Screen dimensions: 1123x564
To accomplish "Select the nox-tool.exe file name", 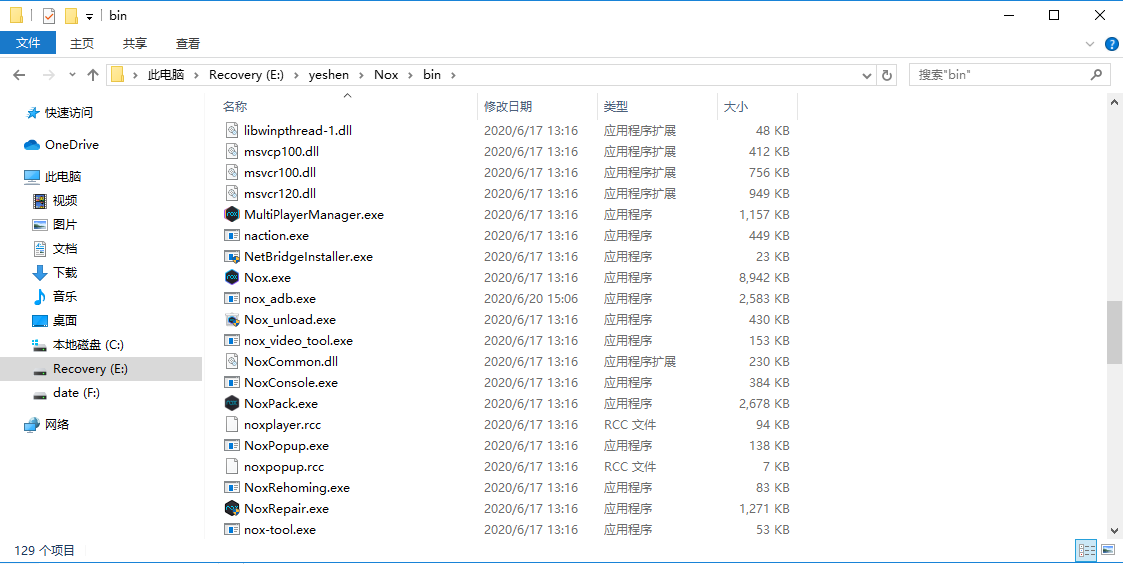I will (280, 530).
